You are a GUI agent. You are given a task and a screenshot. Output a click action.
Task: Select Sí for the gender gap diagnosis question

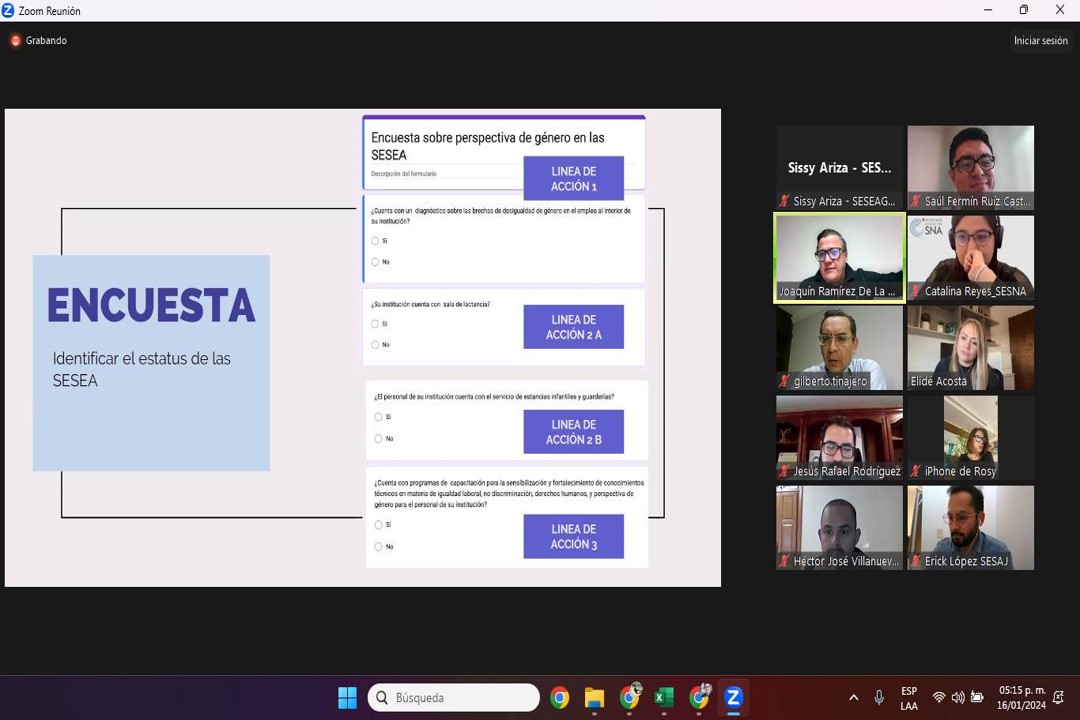pos(376,241)
